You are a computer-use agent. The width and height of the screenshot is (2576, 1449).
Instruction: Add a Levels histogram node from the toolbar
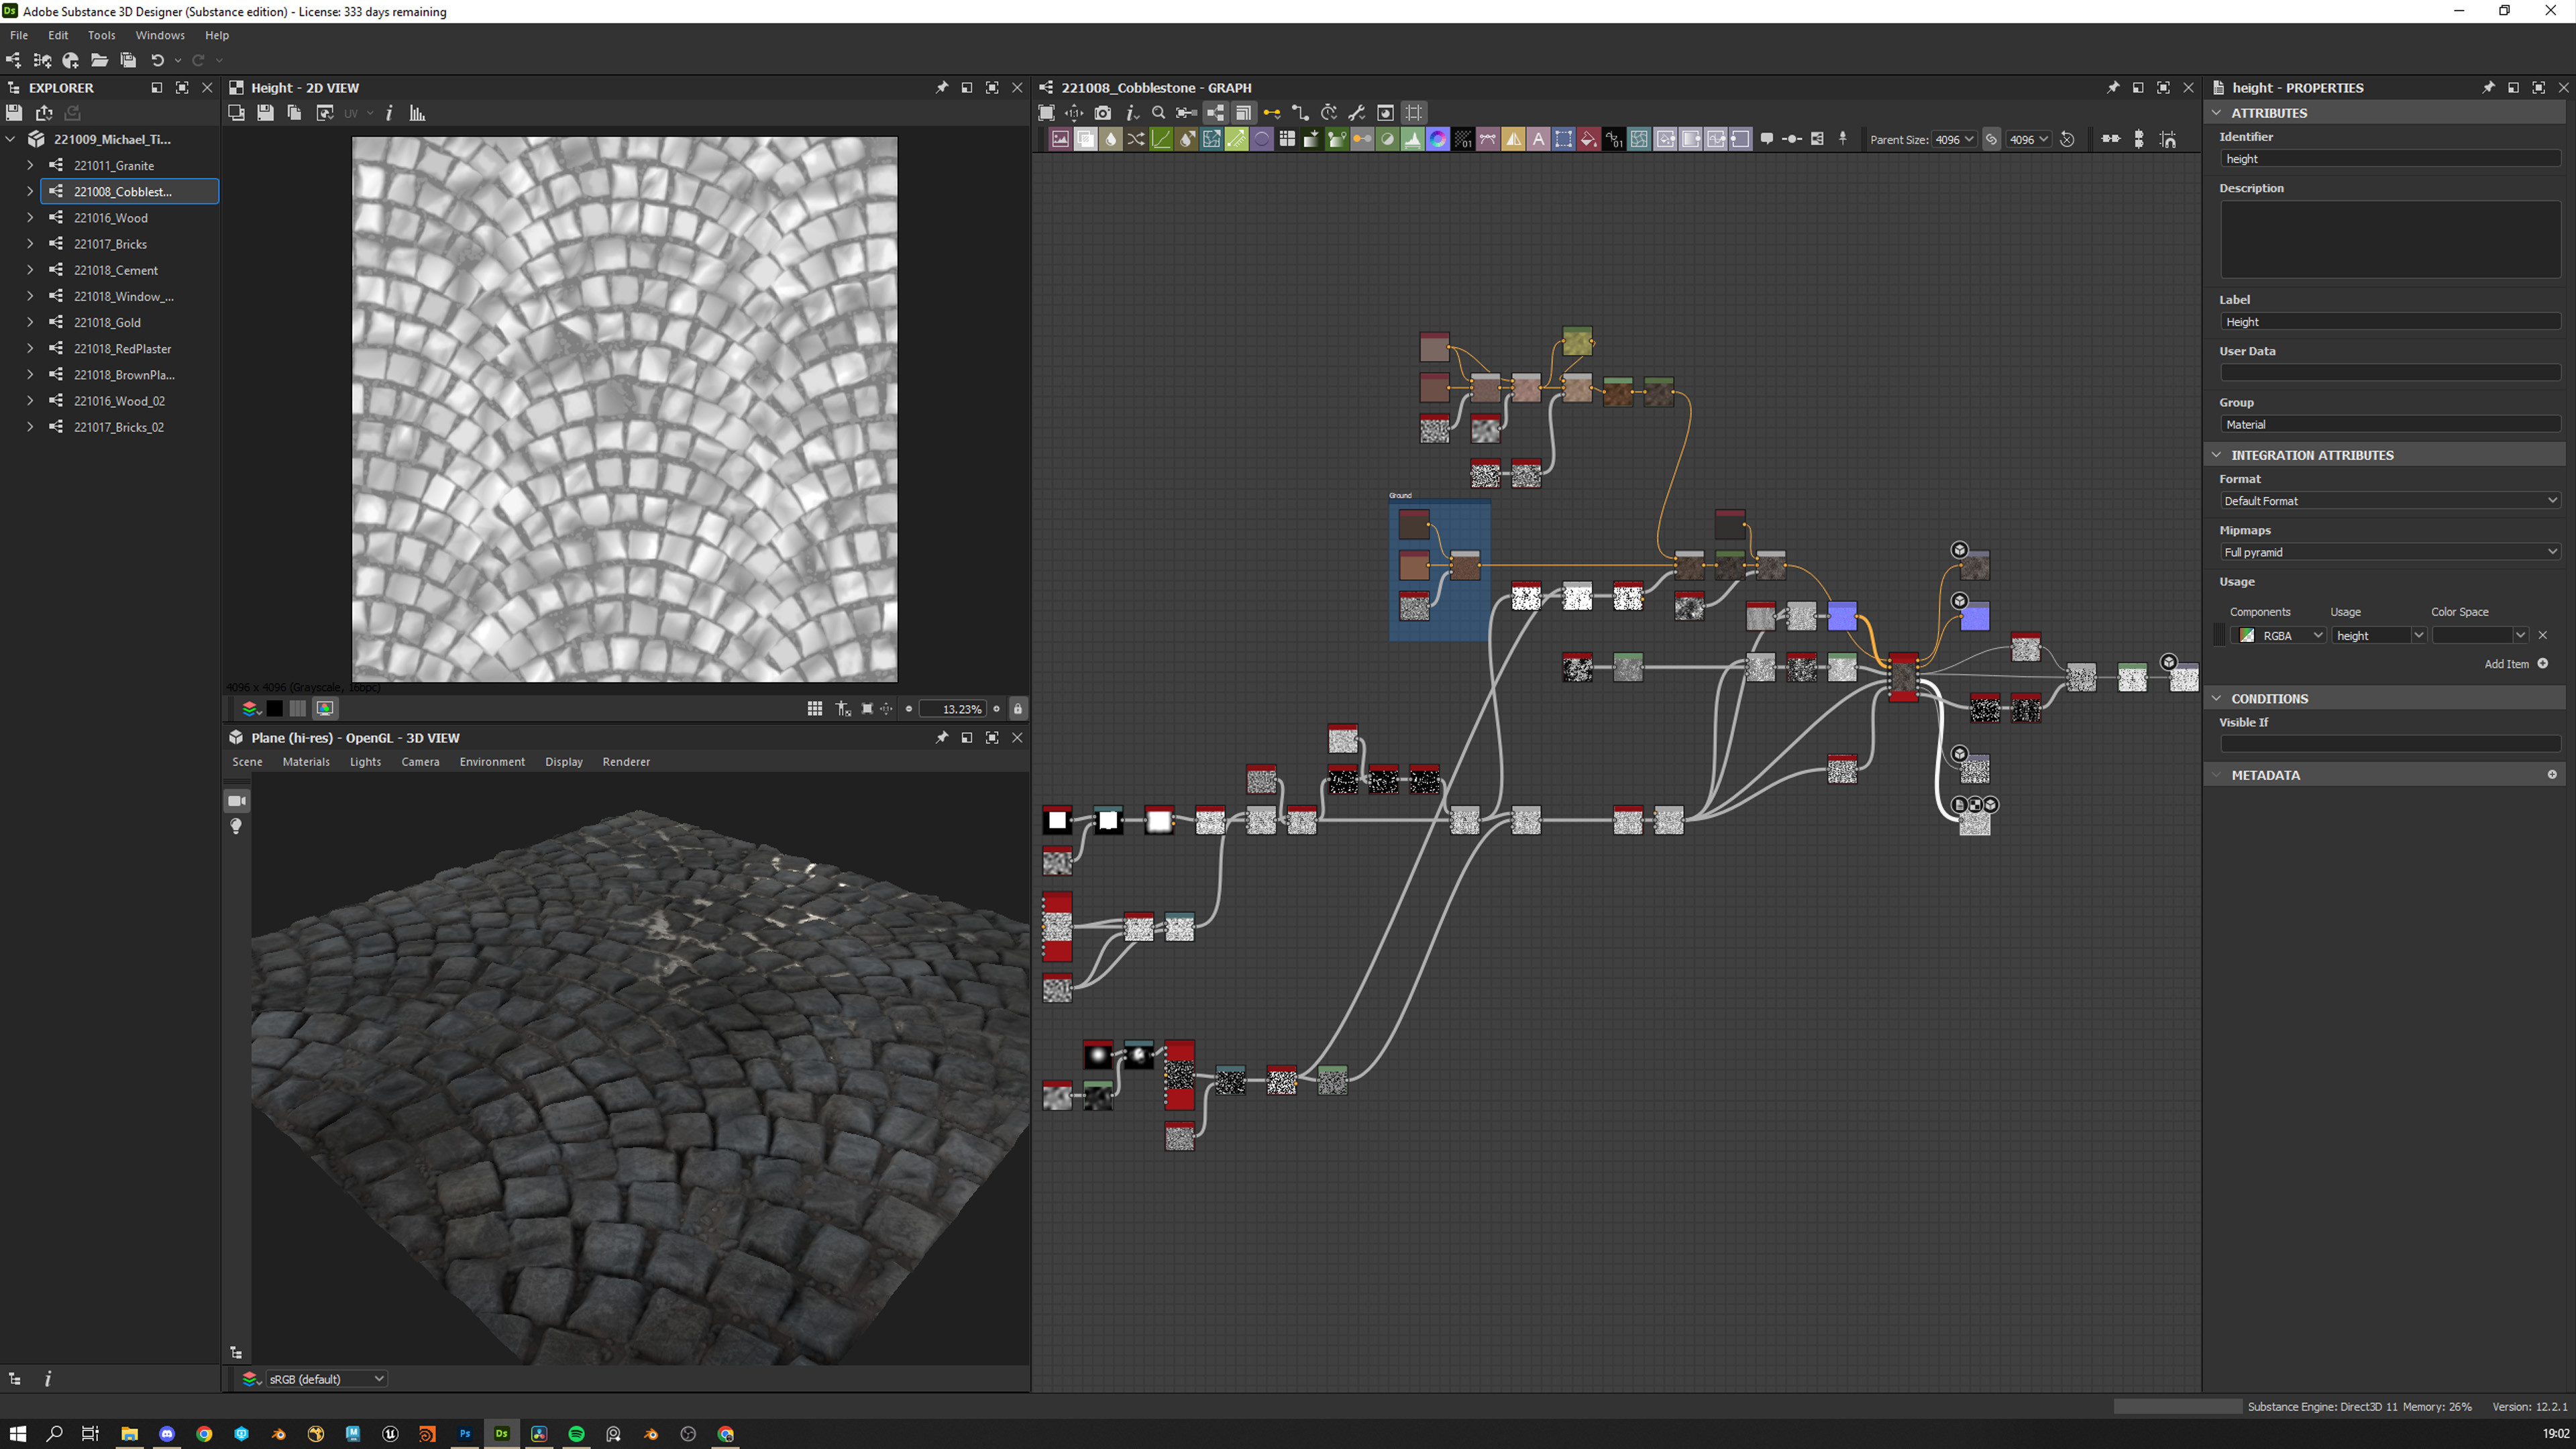[1412, 140]
